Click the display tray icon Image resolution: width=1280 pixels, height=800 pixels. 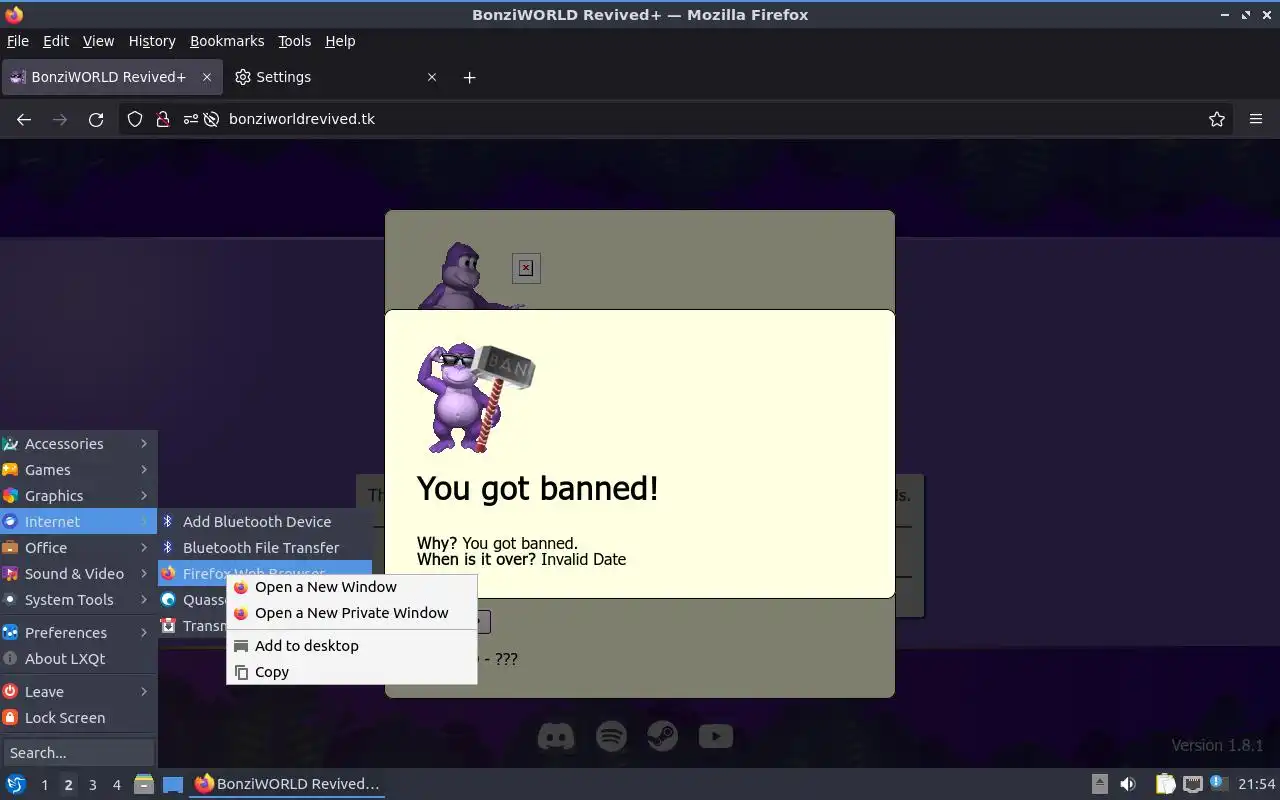(x=1192, y=784)
